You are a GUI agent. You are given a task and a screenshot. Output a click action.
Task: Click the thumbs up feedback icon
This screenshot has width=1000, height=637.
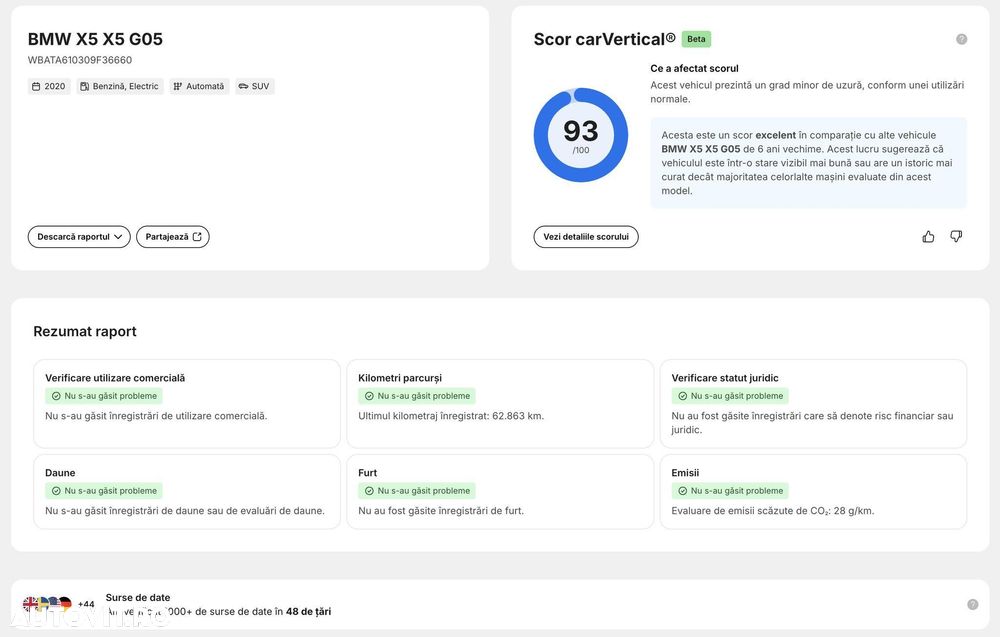(928, 237)
